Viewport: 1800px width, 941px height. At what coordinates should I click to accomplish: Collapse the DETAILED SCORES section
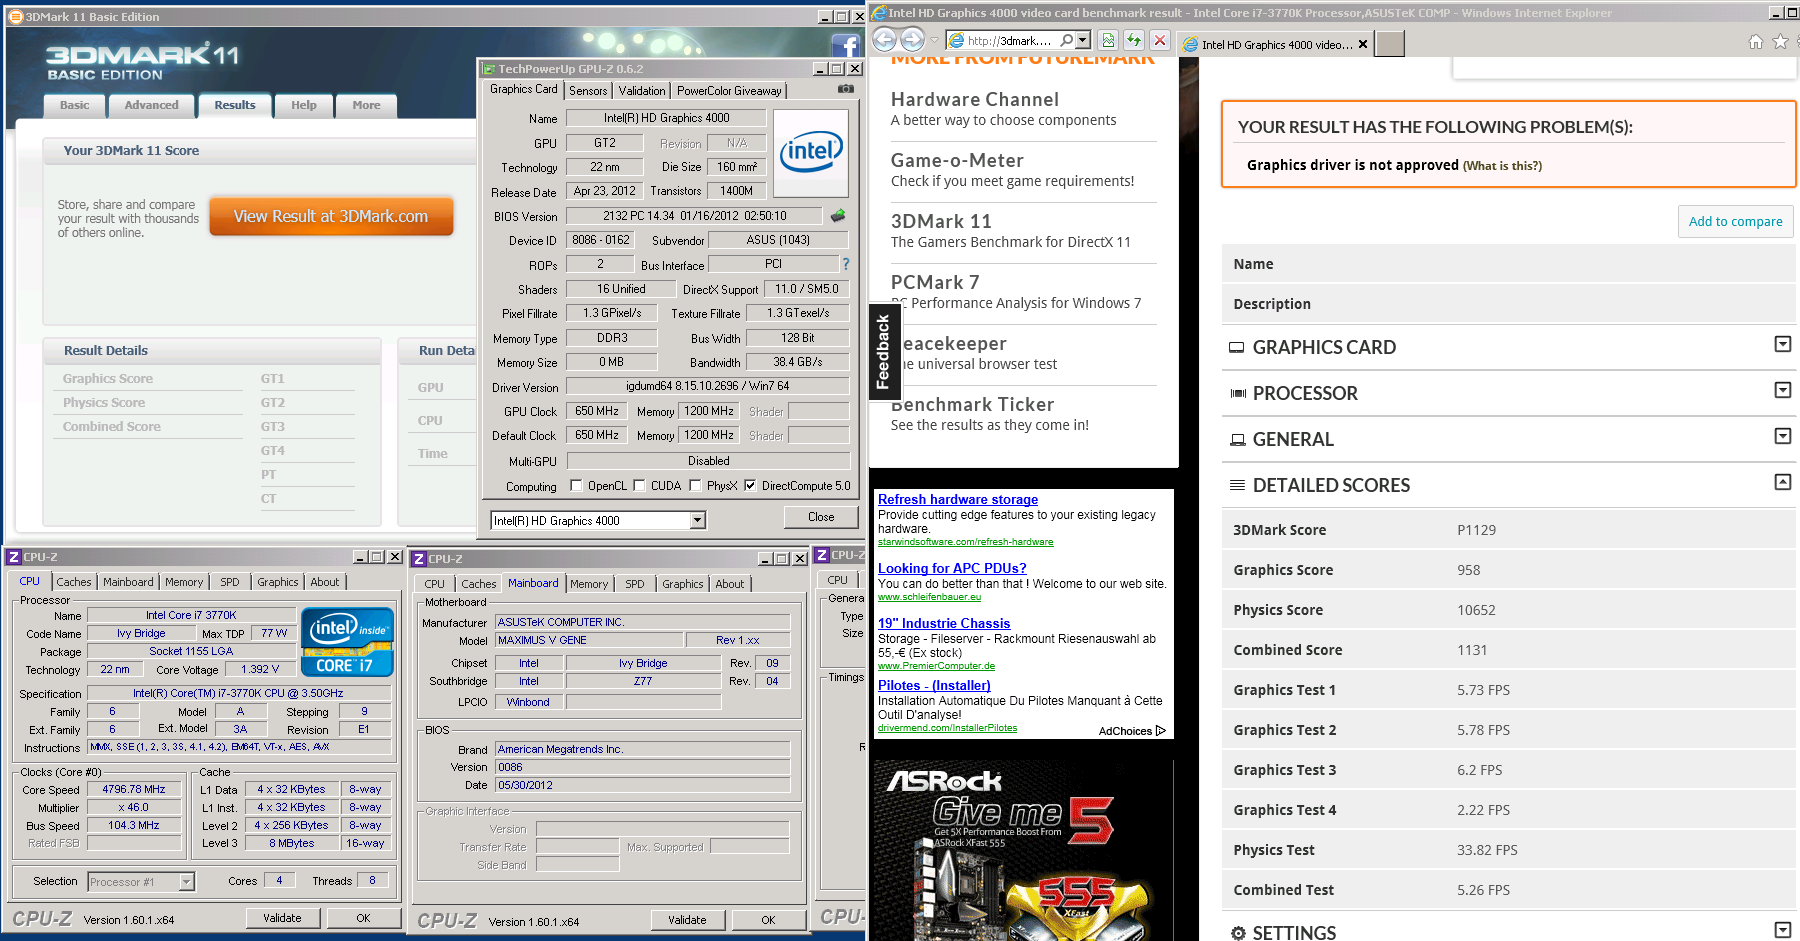click(1782, 483)
